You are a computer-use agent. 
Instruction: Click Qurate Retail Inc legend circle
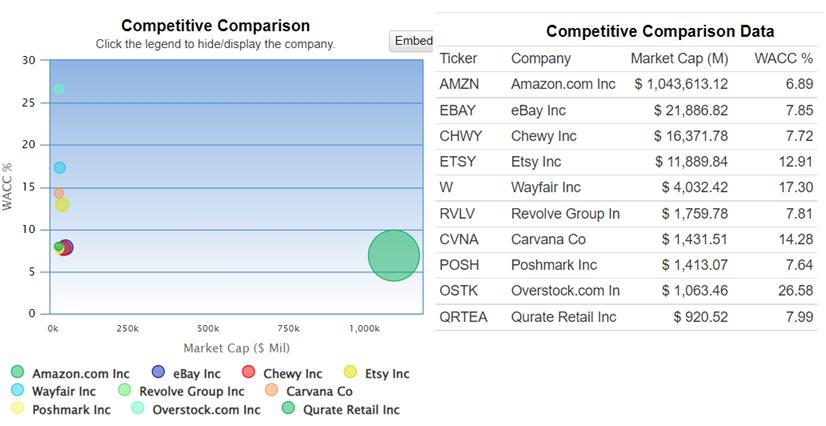pos(288,408)
